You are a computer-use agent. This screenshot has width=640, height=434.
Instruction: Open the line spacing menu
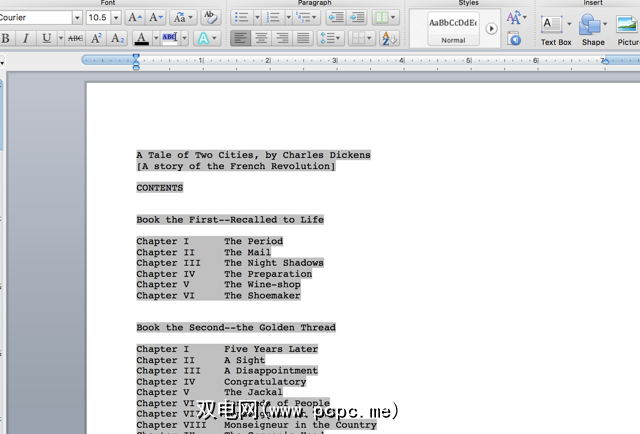[x=331, y=38]
